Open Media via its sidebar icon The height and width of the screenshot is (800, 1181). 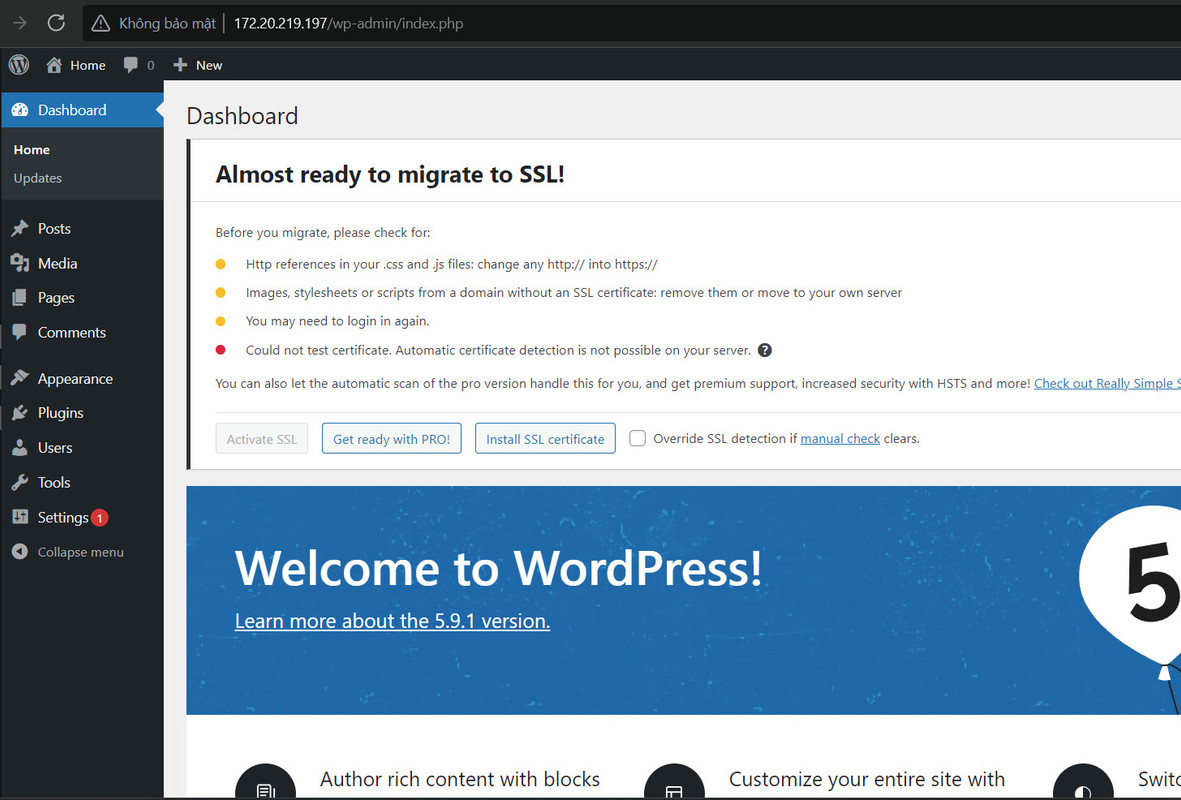pos(20,263)
